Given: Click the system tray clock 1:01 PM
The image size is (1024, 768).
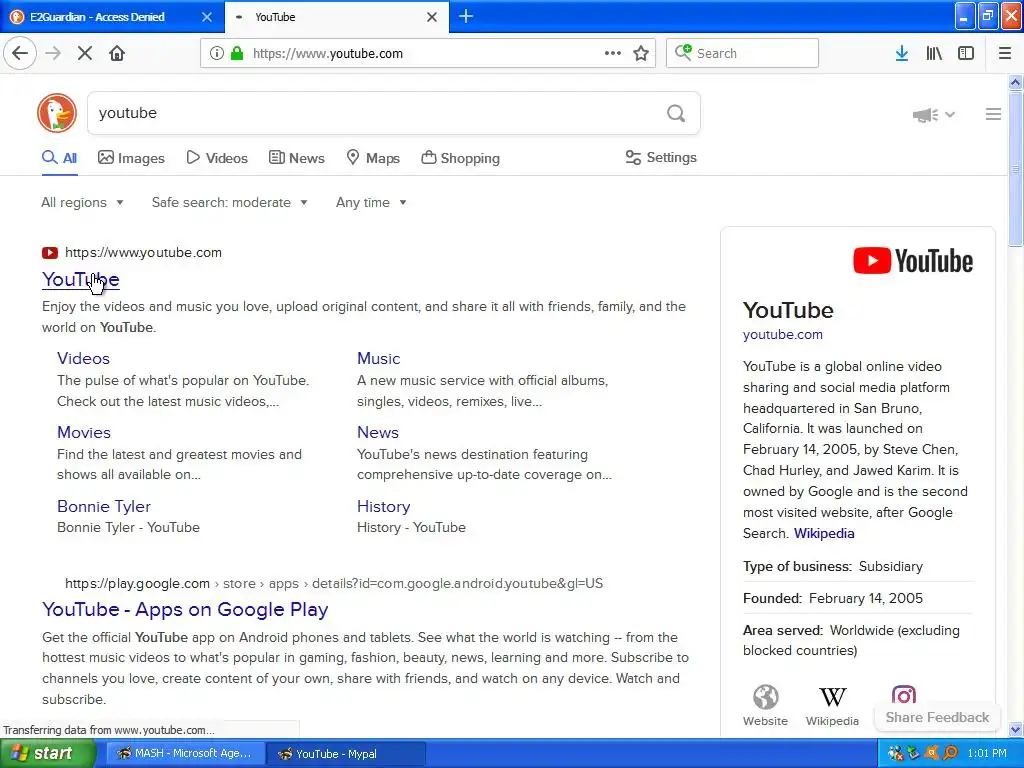Looking at the screenshot, I should 987,754.
